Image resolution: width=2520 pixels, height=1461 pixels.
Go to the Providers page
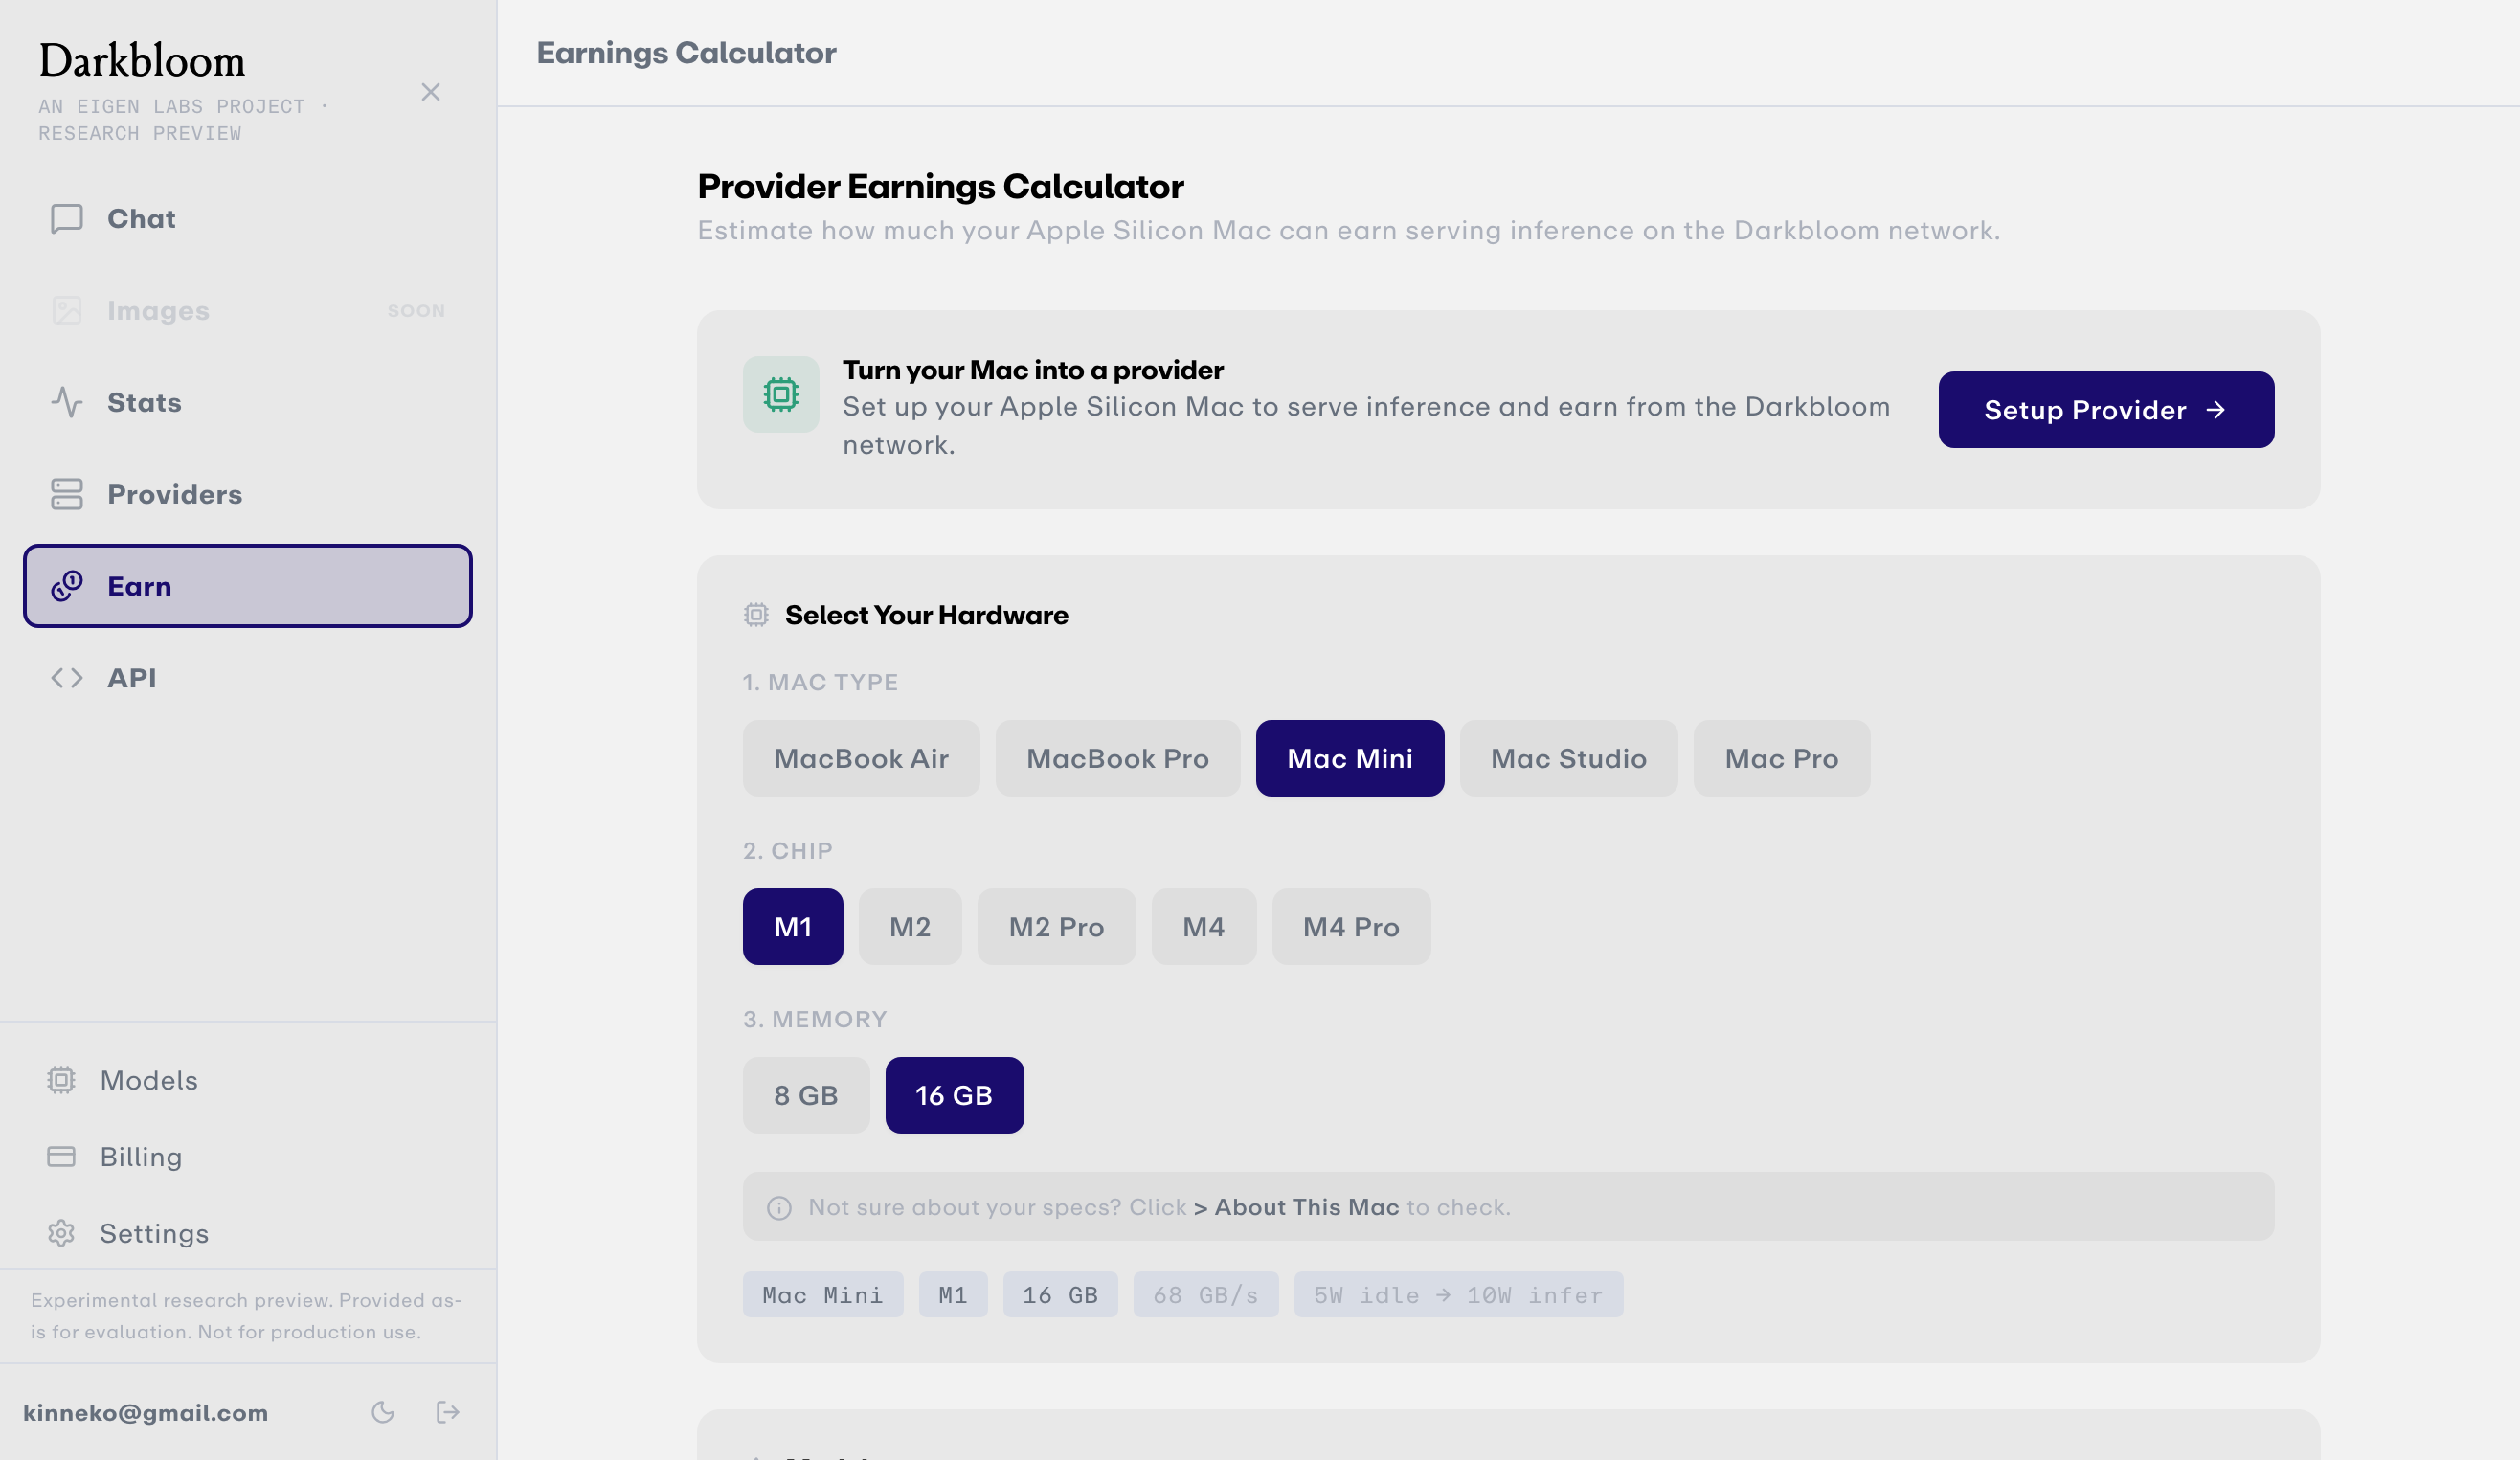[247, 494]
